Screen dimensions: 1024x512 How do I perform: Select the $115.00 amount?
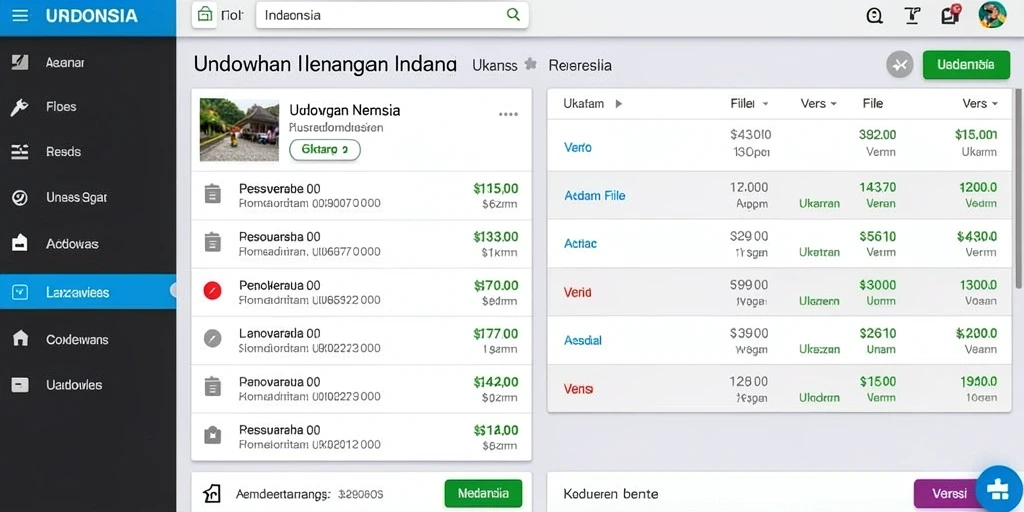pos(496,189)
